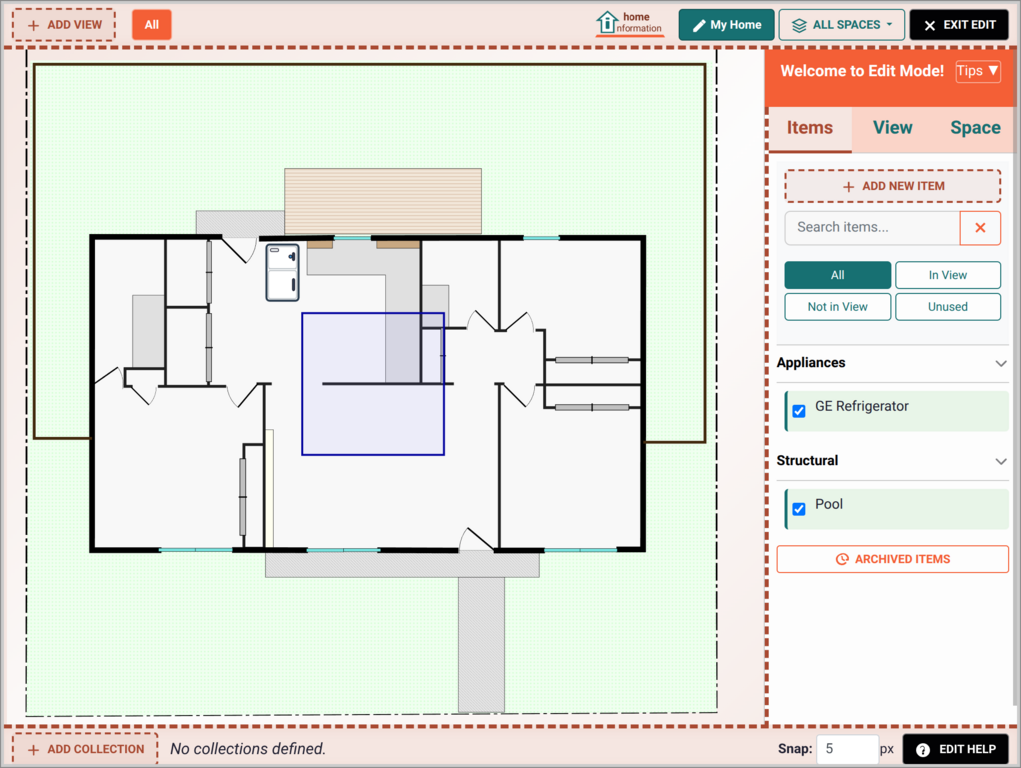Select the Unused filter
The width and height of the screenshot is (1021, 768).
point(947,307)
